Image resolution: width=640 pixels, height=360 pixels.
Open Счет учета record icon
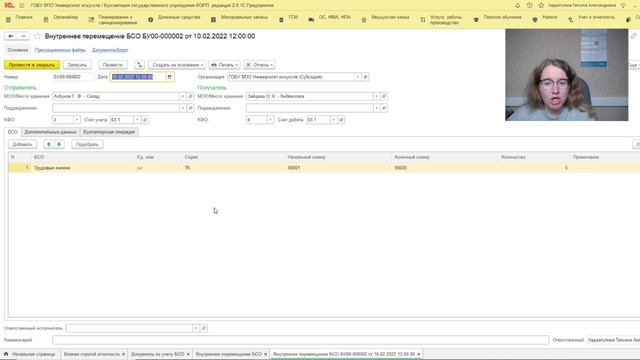click(x=145, y=120)
